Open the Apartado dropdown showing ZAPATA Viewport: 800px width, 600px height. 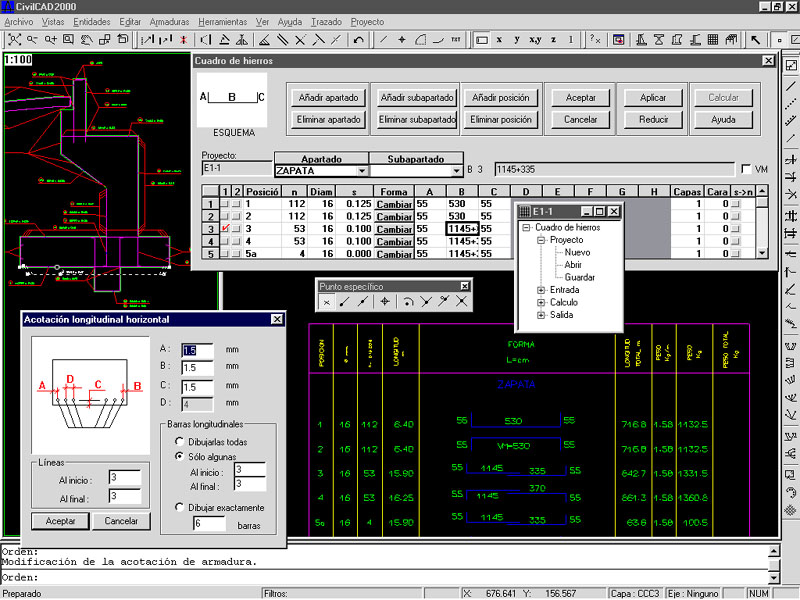[362, 171]
